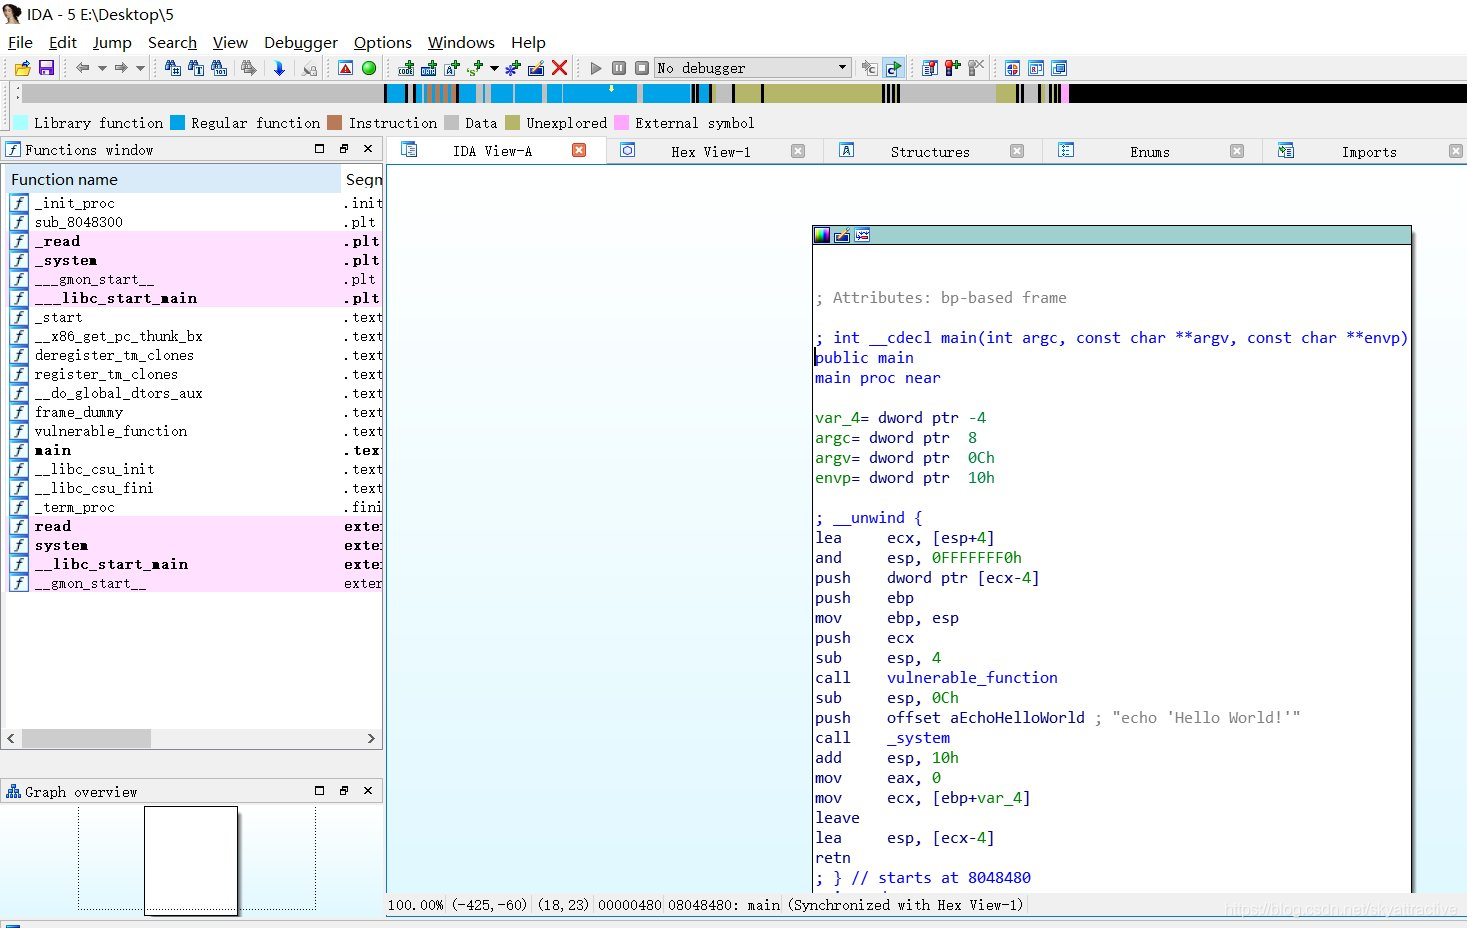1467x928 pixels.
Task: Switch to the Hex View-1 tab
Action: pyautogui.click(x=710, y=152)
